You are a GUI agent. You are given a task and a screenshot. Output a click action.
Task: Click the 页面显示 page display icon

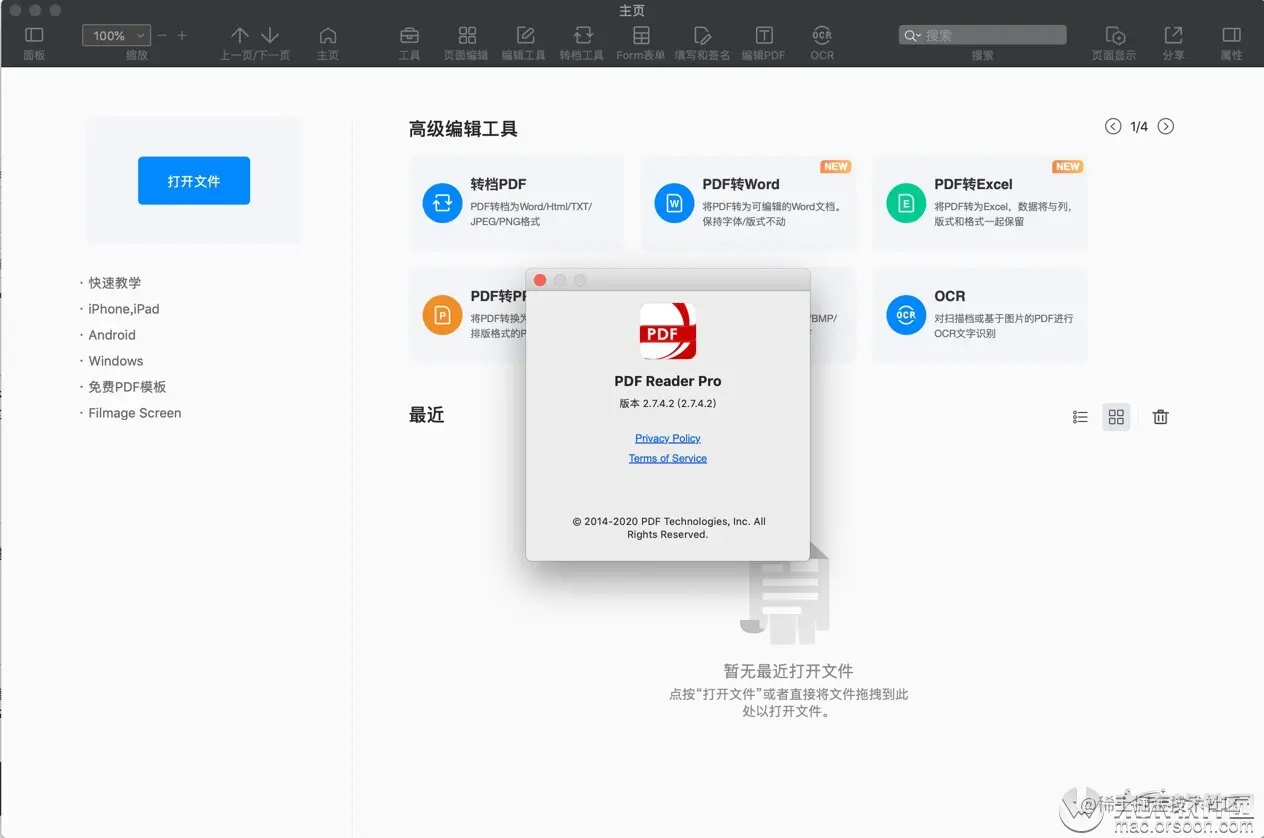pyautogui.click(x=1115, y=35)
